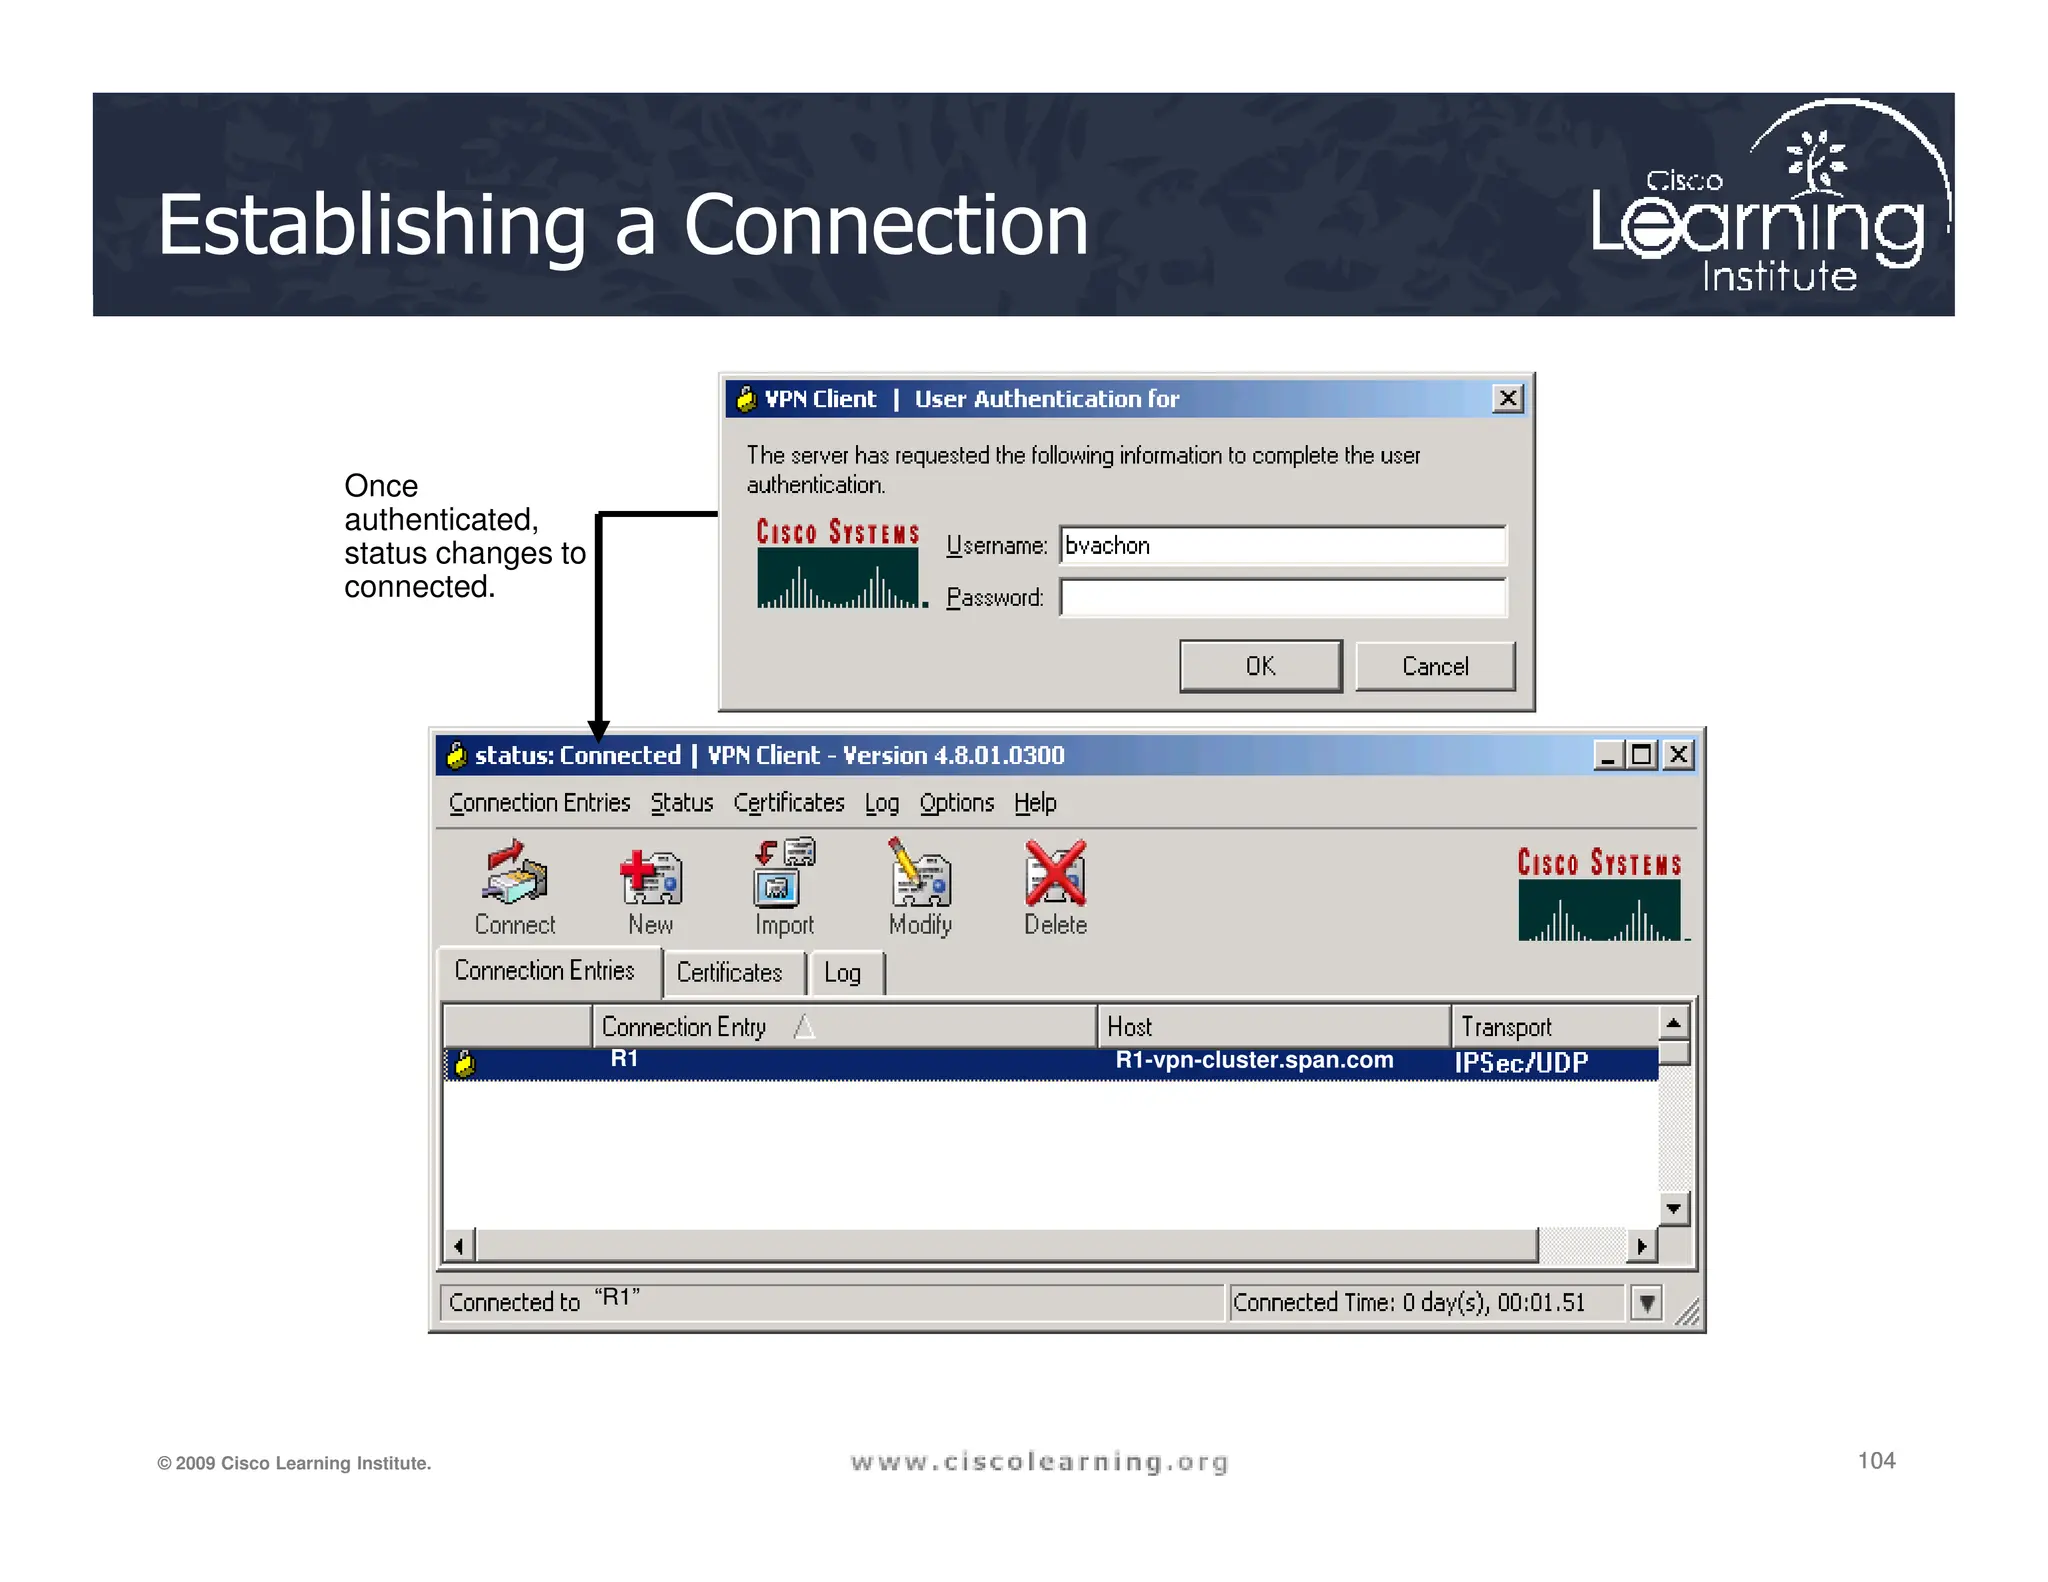Viewport: 2048px width, 1582px height.
Task: Click the list's scroll left arrow
Action: coord(459,1246)
